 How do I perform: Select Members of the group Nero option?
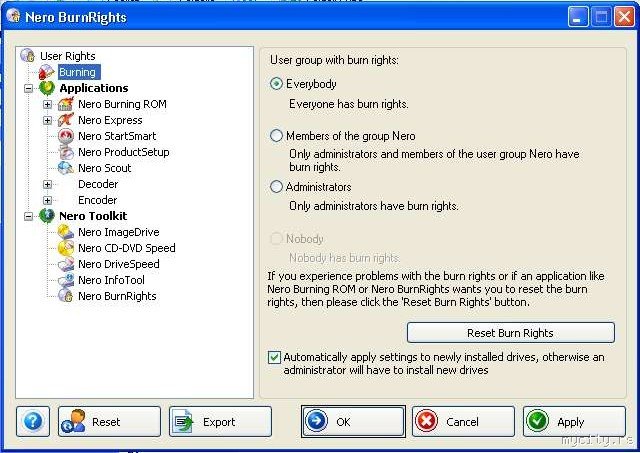[x=276, y=135]
